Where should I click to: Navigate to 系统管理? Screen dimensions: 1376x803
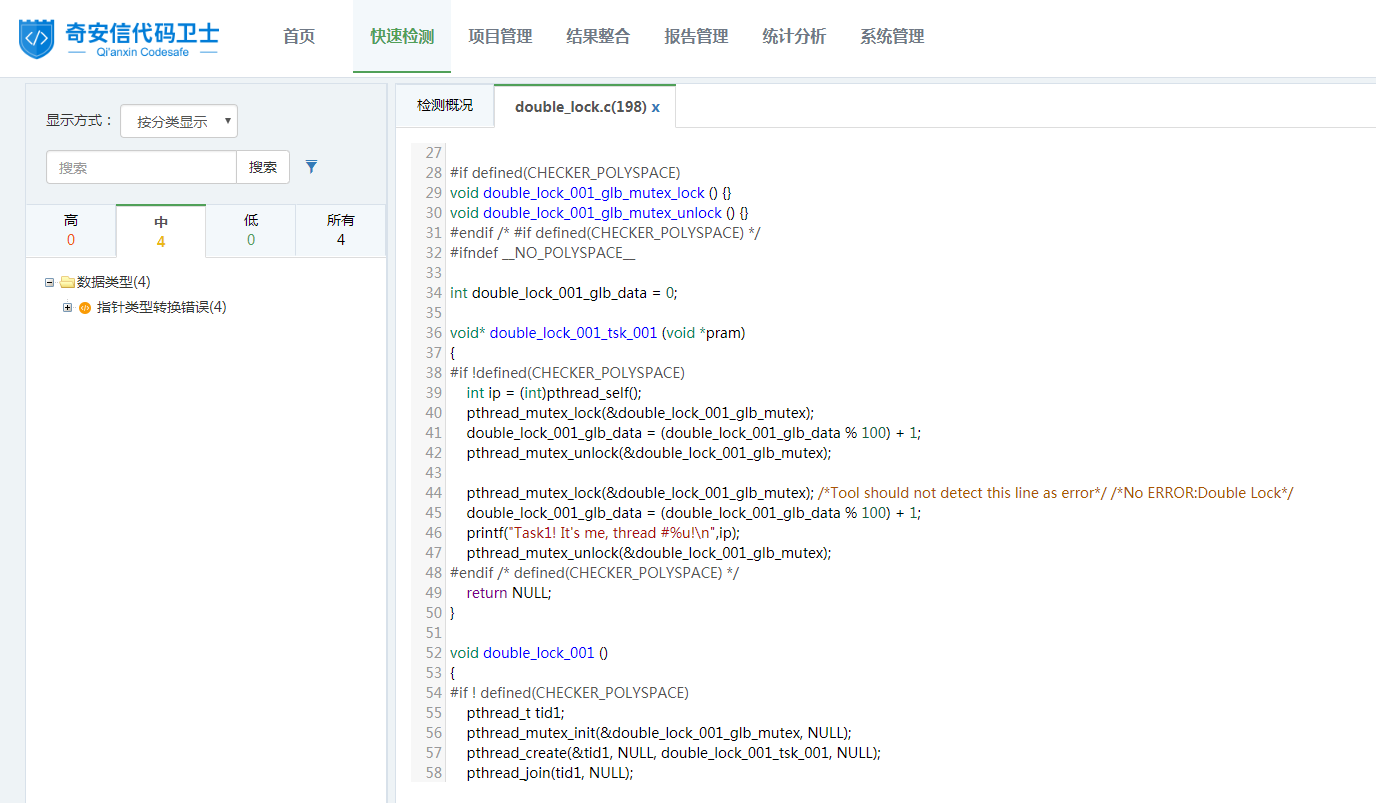(x=892, y=37)
